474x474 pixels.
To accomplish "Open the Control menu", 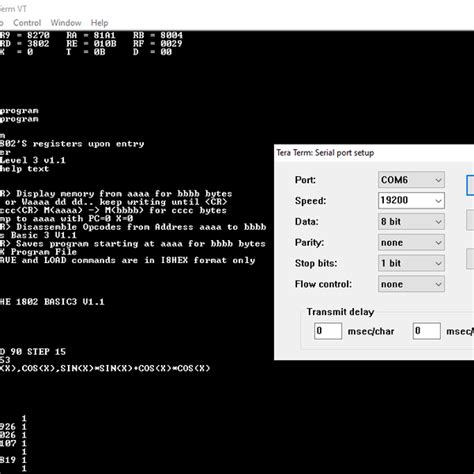I will pos(27,23).
